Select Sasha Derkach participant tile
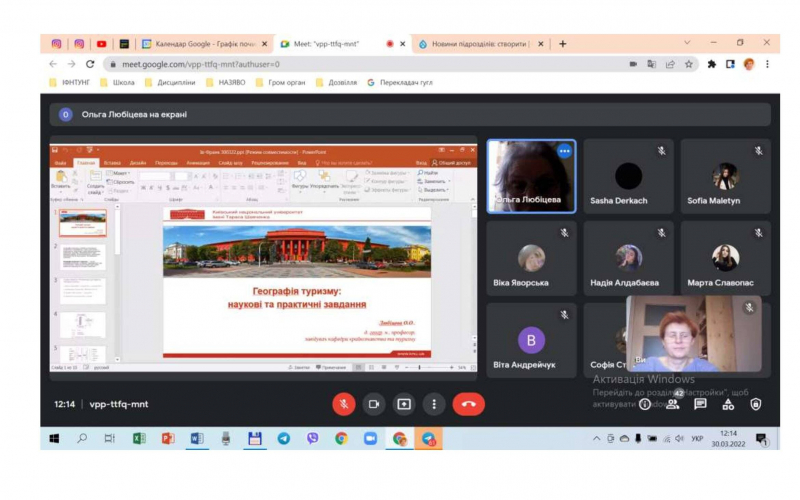 629,177
